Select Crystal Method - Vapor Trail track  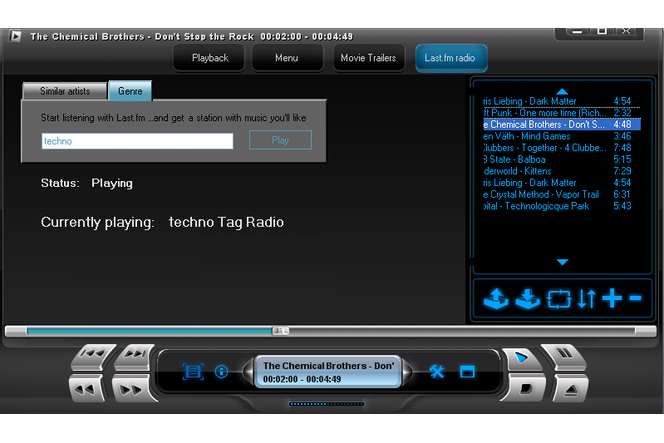click(x=562, y=194)
